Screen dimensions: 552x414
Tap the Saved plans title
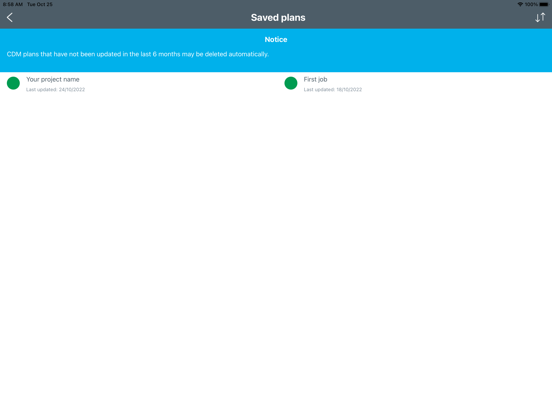(x=278, y=18)
